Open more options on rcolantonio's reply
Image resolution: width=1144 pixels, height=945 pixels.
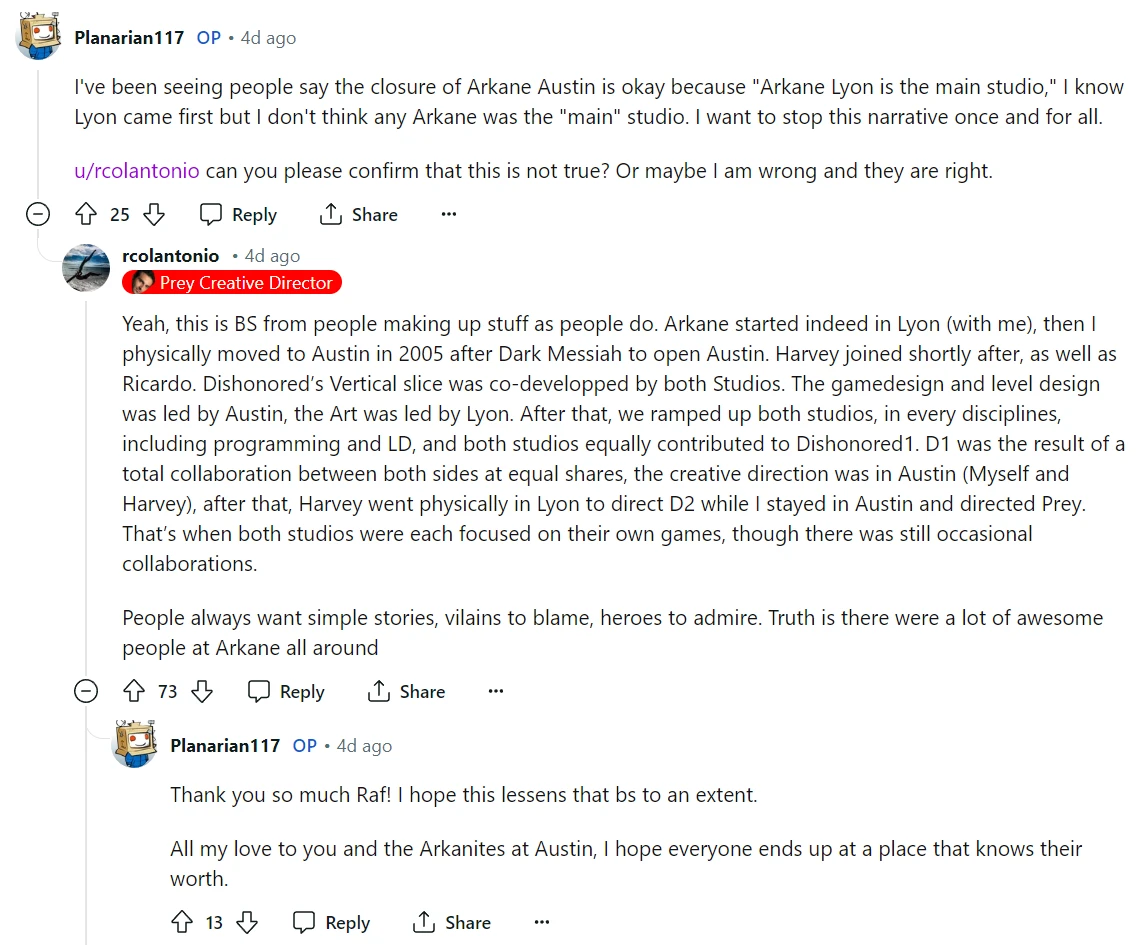[x=496, y=691]
